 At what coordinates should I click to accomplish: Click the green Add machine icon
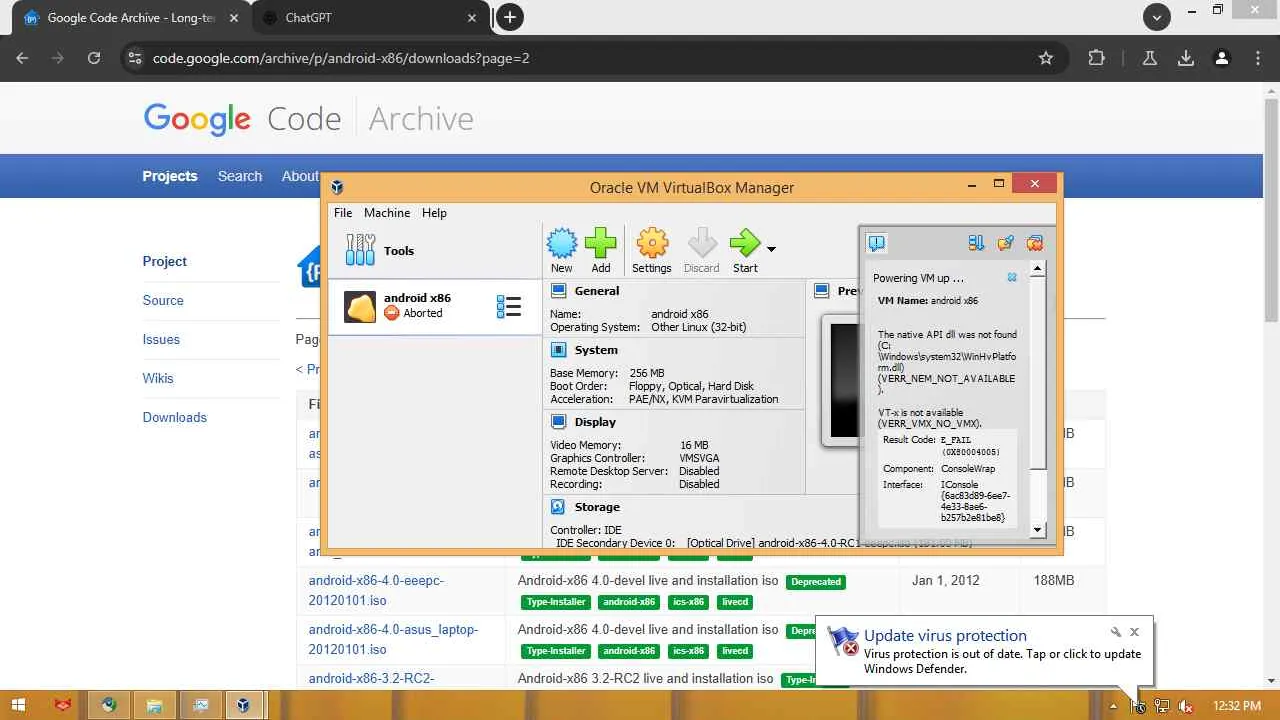click(600, 242)
